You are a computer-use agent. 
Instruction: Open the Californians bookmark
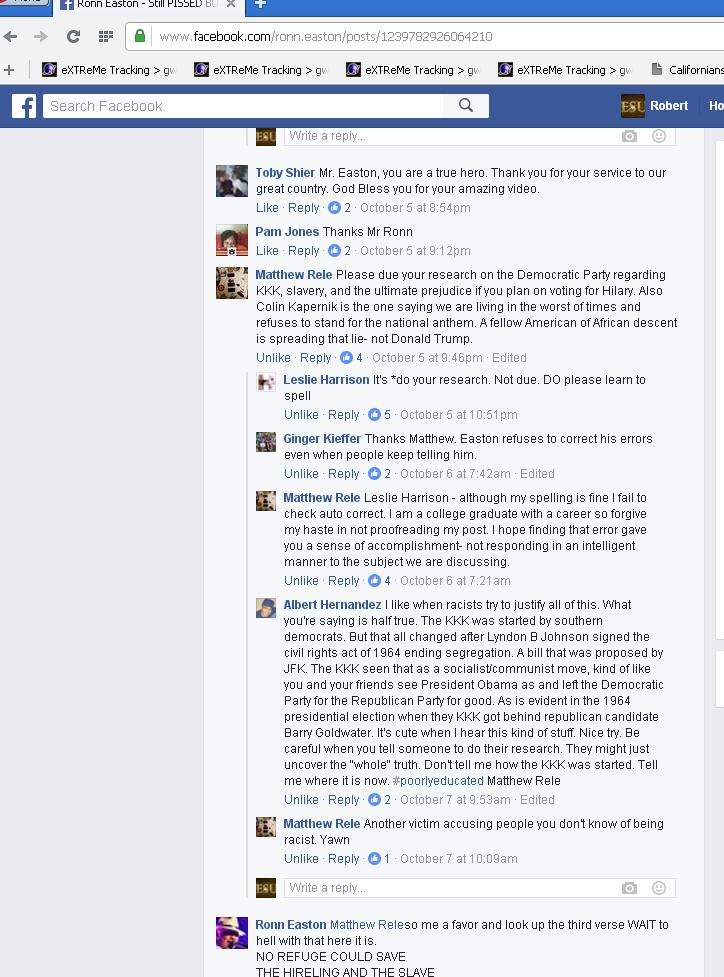[x=687, y=70]
